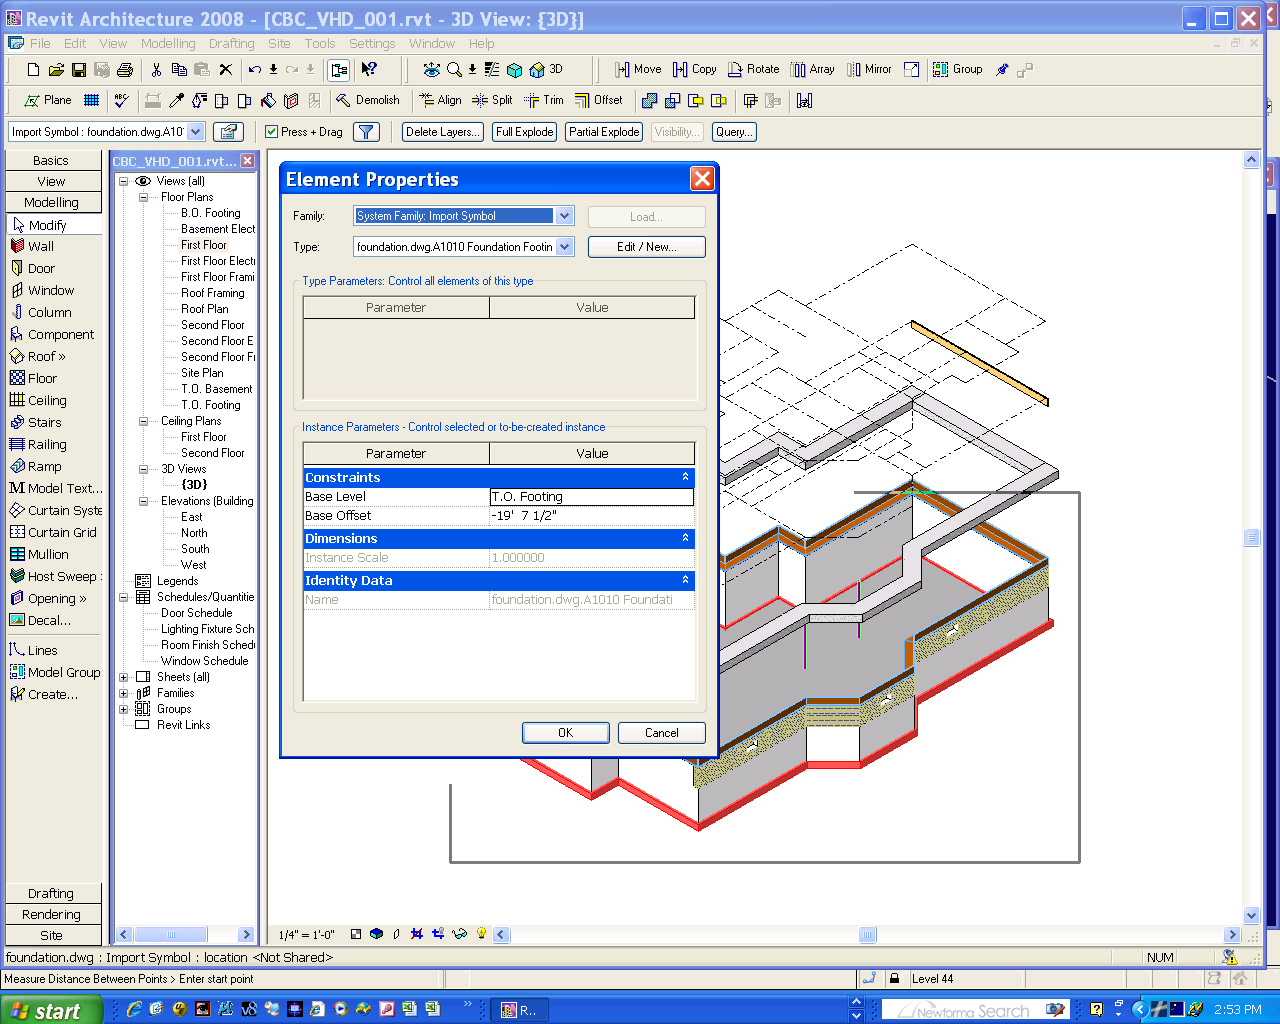Click the Demolish hammer tool
The height and width of the screenshot is (1024, 1280).
(x=368, y=100)
